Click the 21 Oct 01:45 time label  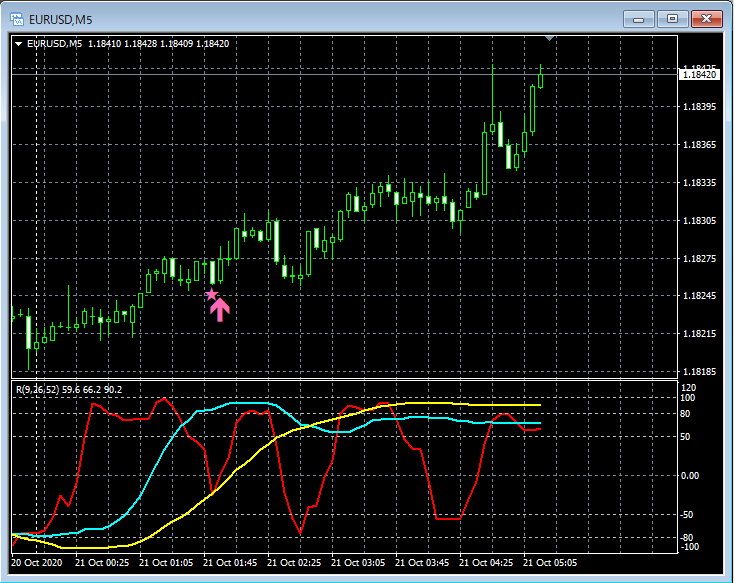coord(230,562)
